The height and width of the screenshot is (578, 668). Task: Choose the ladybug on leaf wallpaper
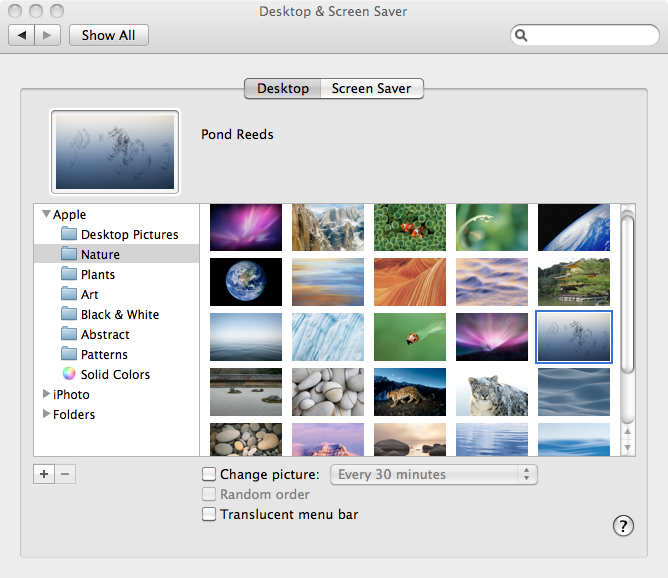click(410, 337)
